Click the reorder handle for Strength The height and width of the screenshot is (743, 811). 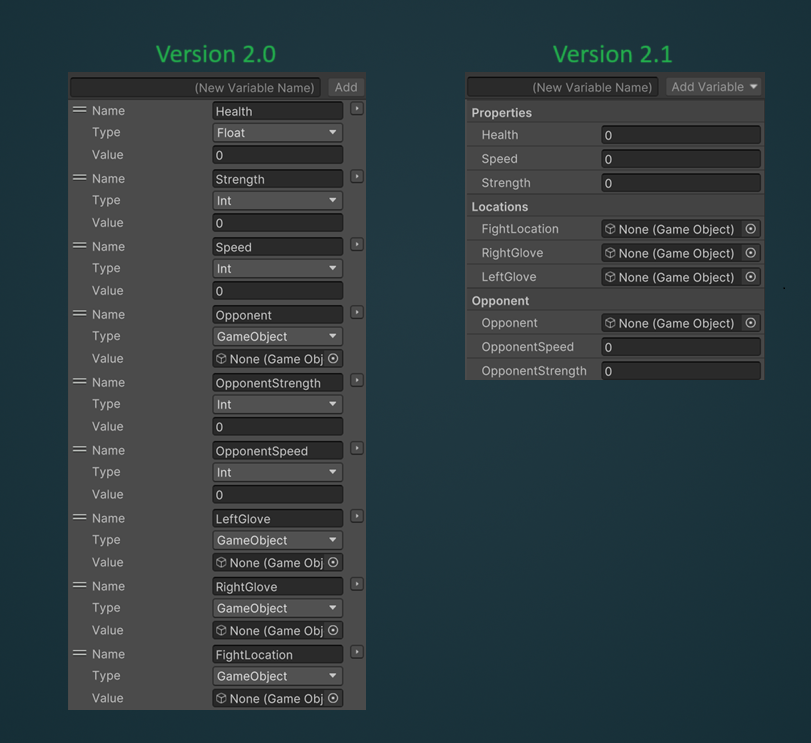pyautogui.click(x=80, y=177)
